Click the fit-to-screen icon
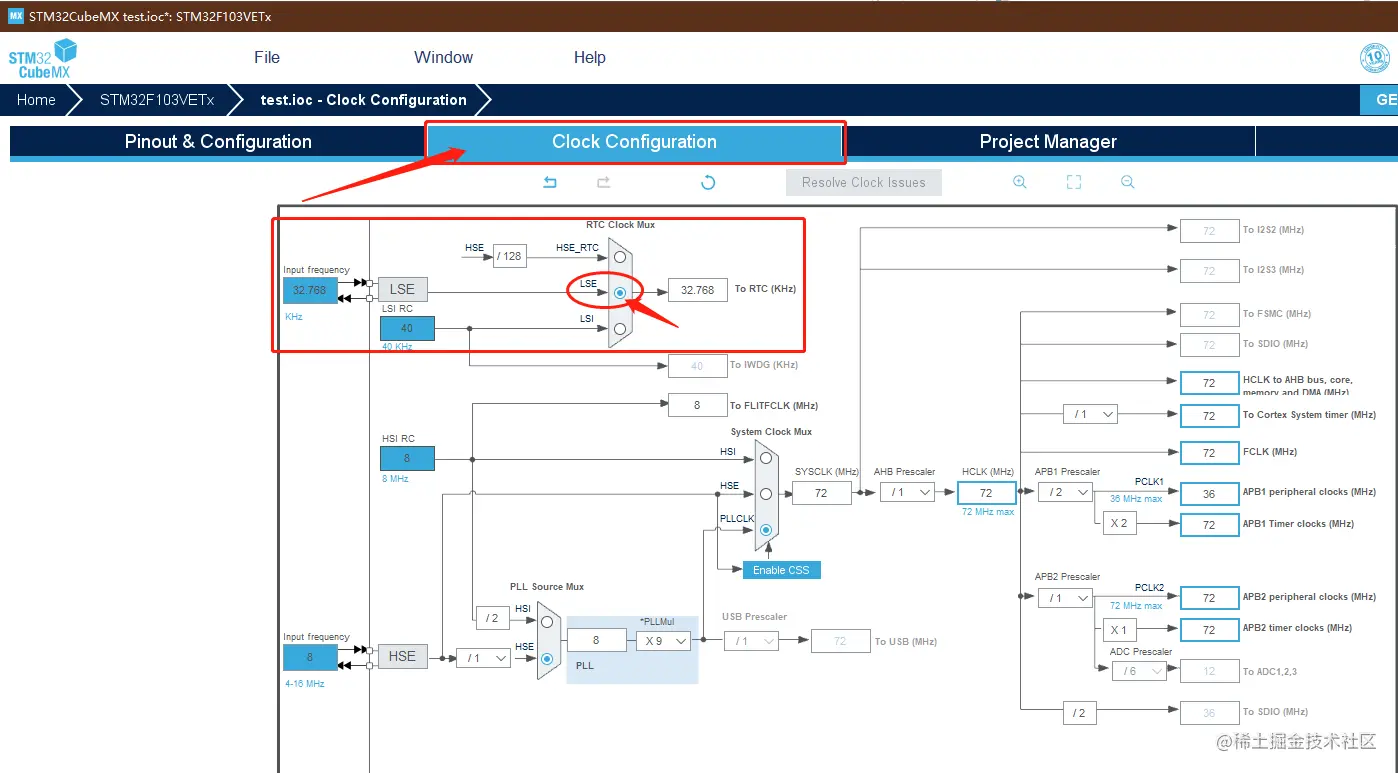This screenshot has height=773, width=1398. click(x=1074, y=182)
